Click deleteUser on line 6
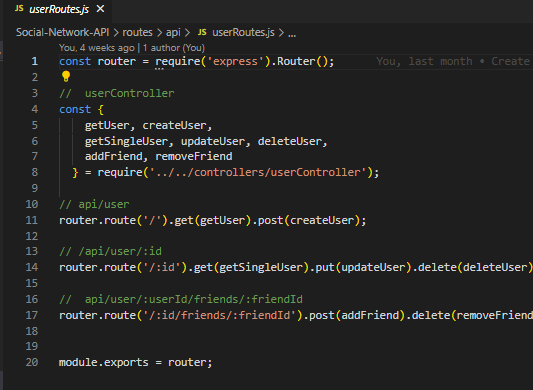 click(290, 141)
